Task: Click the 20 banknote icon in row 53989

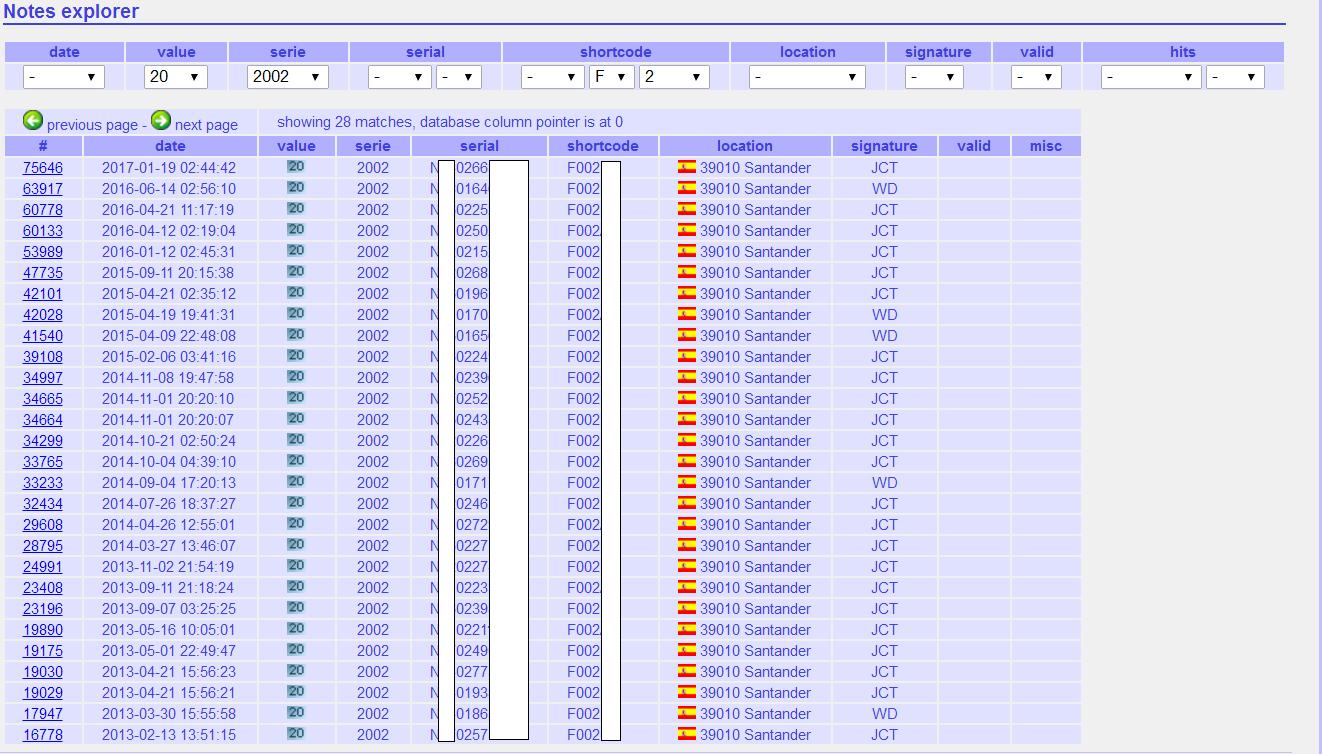Action: click(x=295, y=251)
